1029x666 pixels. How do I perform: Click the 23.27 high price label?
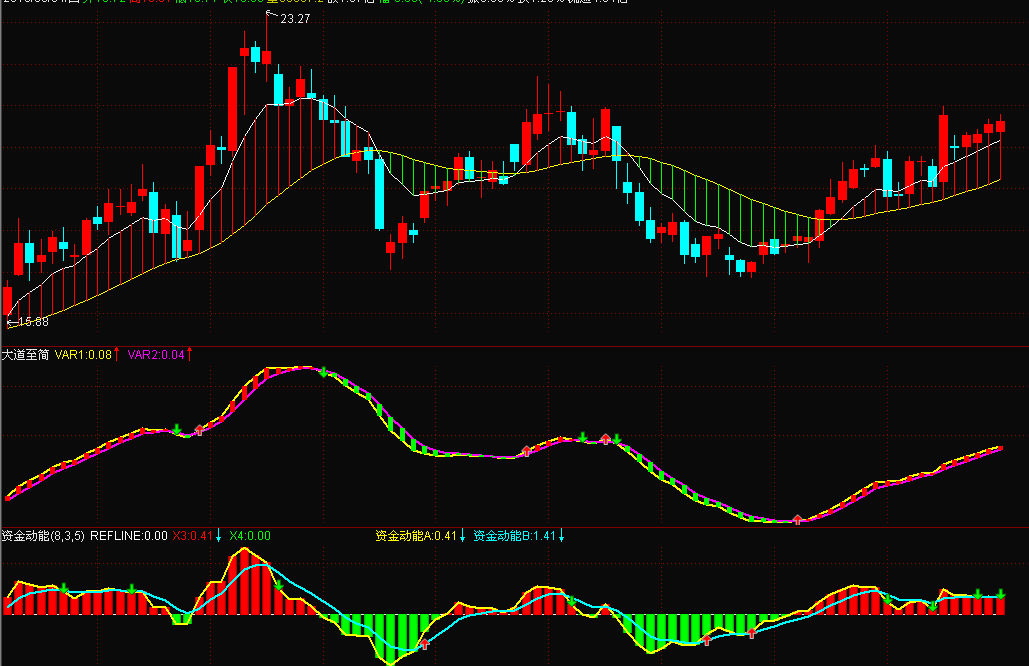[x=295, y=19]
